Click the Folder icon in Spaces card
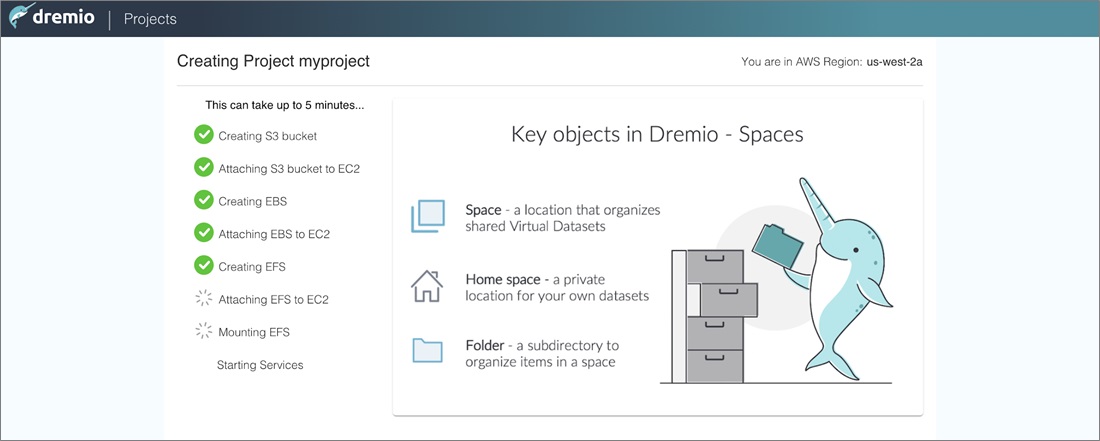Image resolution: width=1100 pixels, height=441 pixels. (x=427, y=351)
